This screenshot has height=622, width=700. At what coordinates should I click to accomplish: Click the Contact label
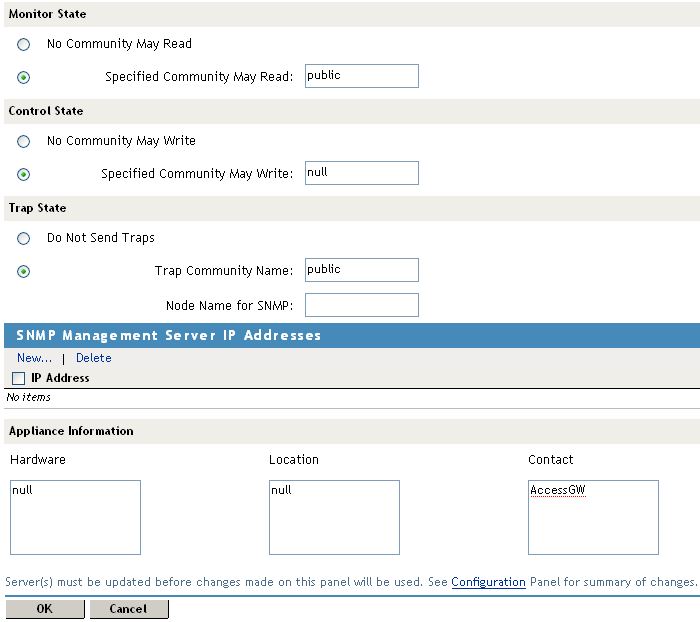tap(550, 459)
